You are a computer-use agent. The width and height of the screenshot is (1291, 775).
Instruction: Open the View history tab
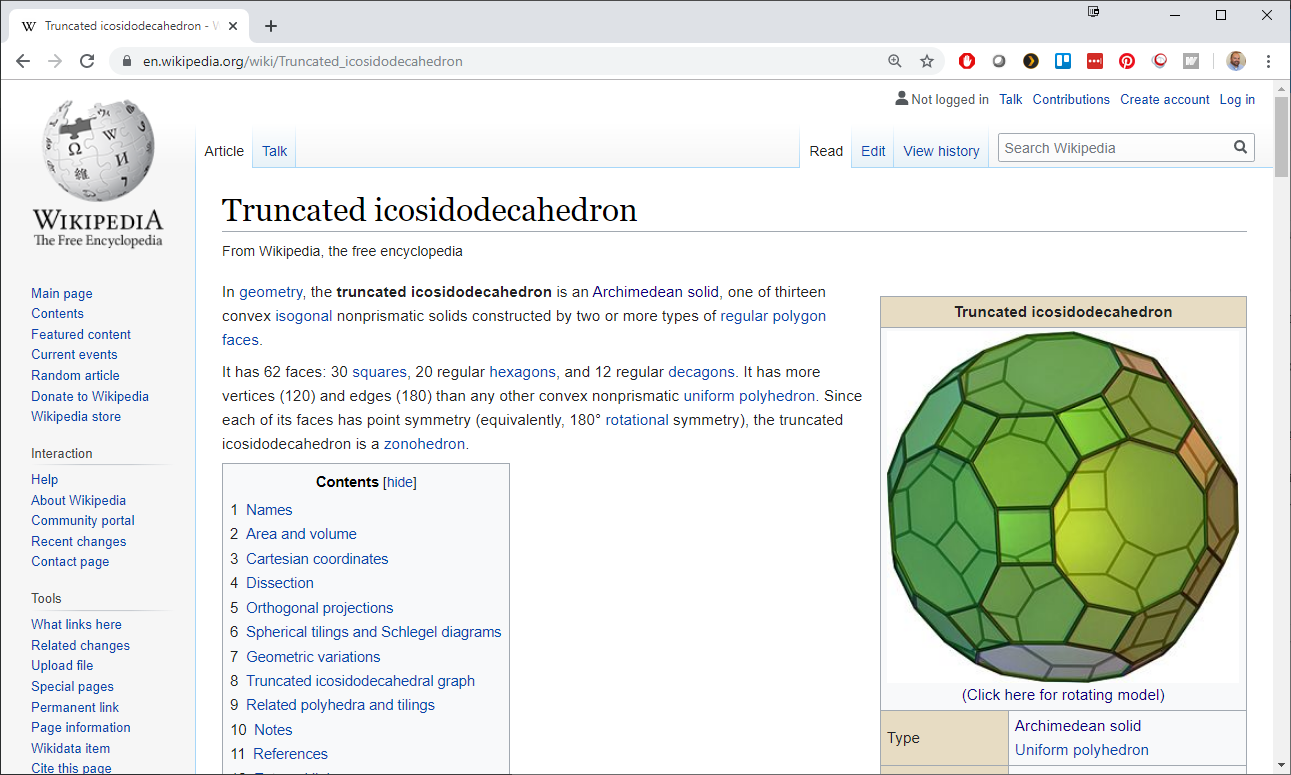[940, 151]
